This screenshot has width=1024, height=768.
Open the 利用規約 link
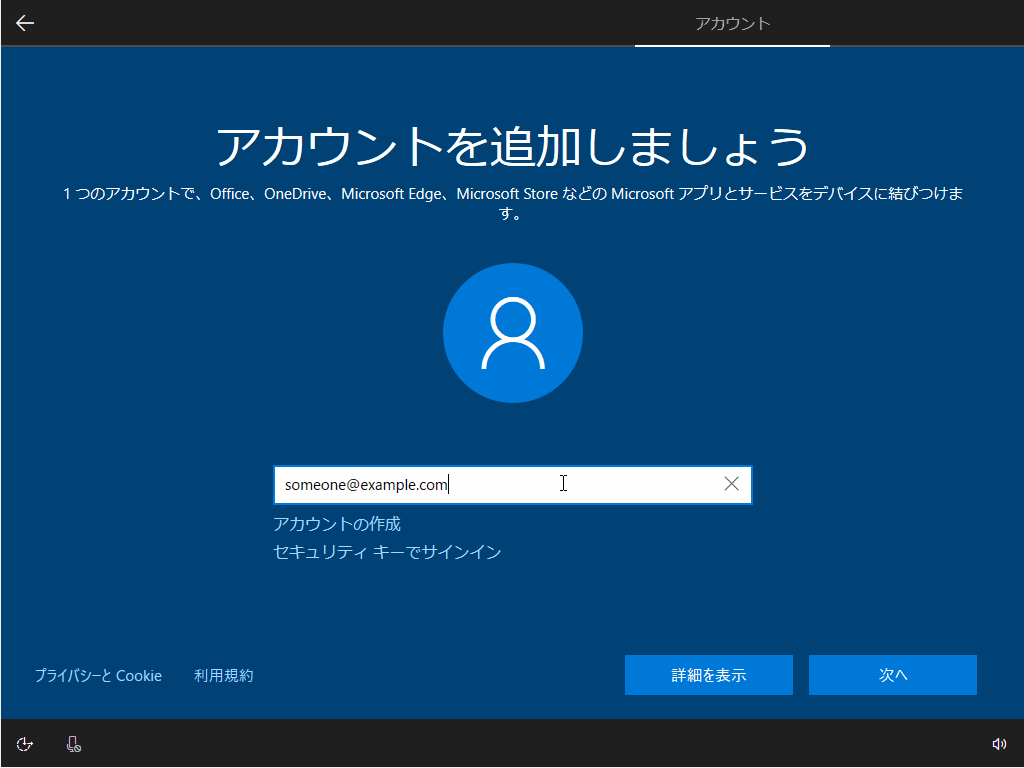click(223, 675)
